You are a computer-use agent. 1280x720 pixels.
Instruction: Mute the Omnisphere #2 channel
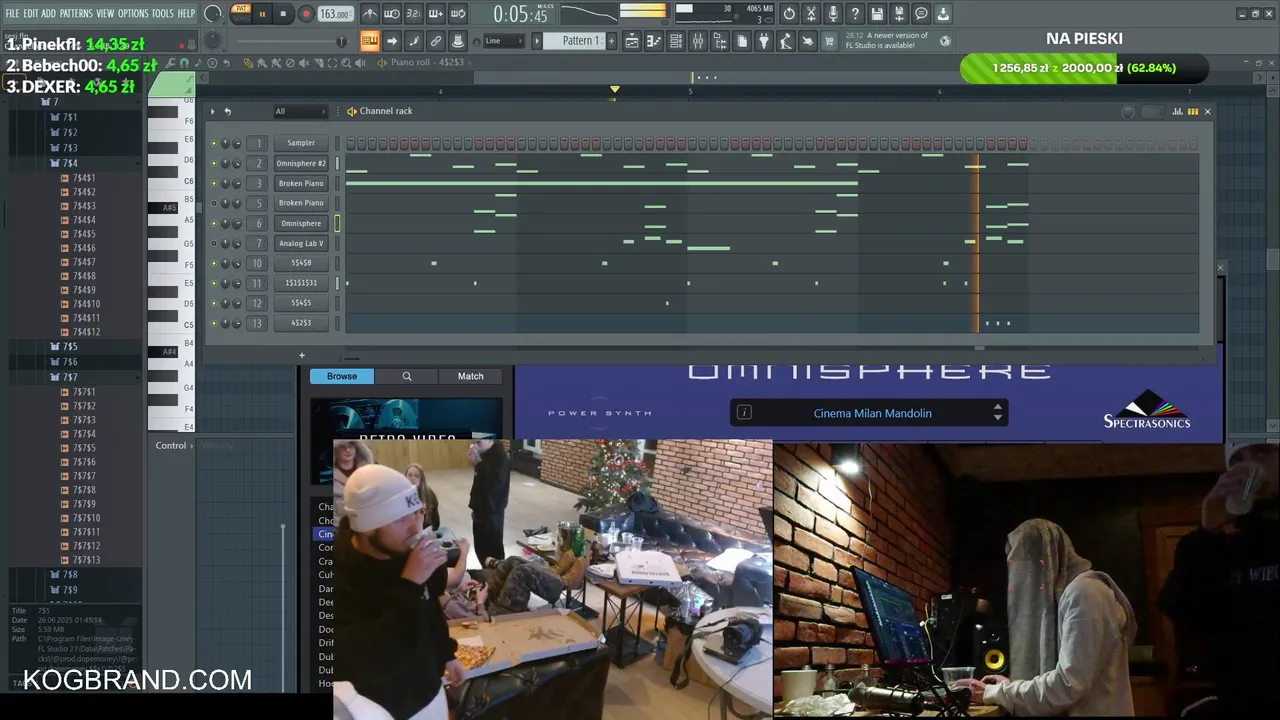coord(213,163)
